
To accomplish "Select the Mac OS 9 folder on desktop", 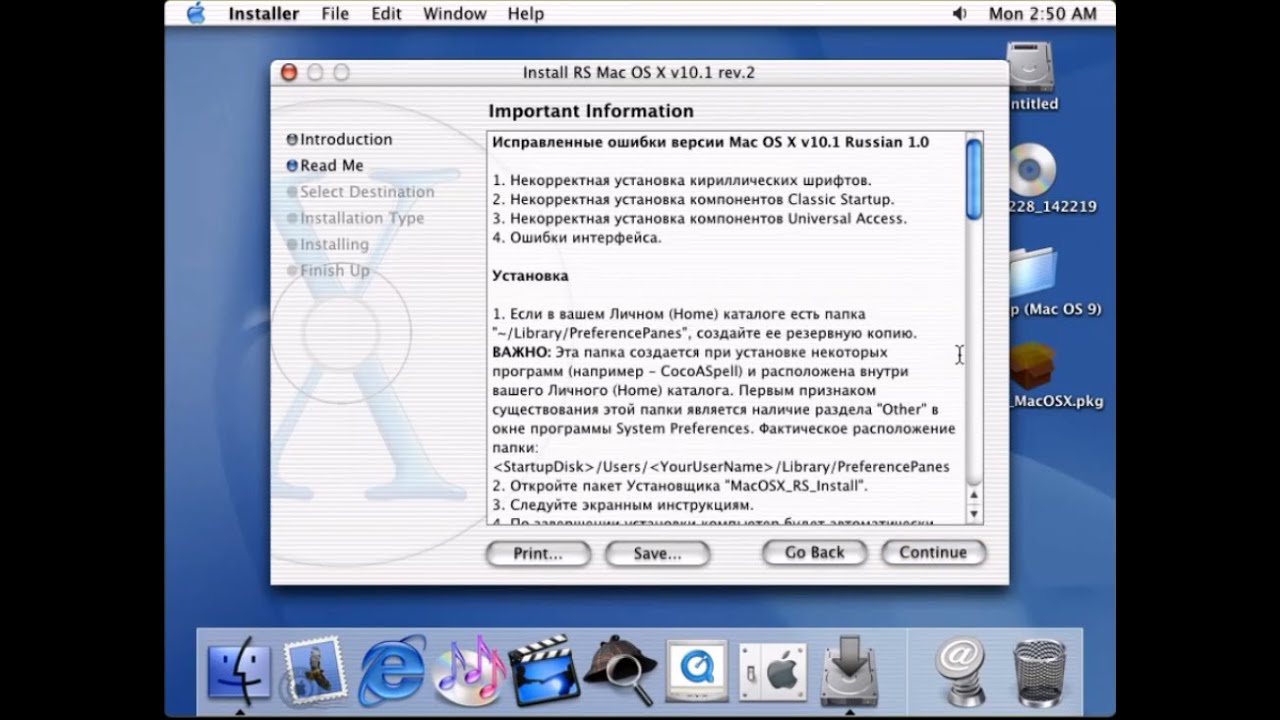I will pyautogui.click(x=1032, y=272).
